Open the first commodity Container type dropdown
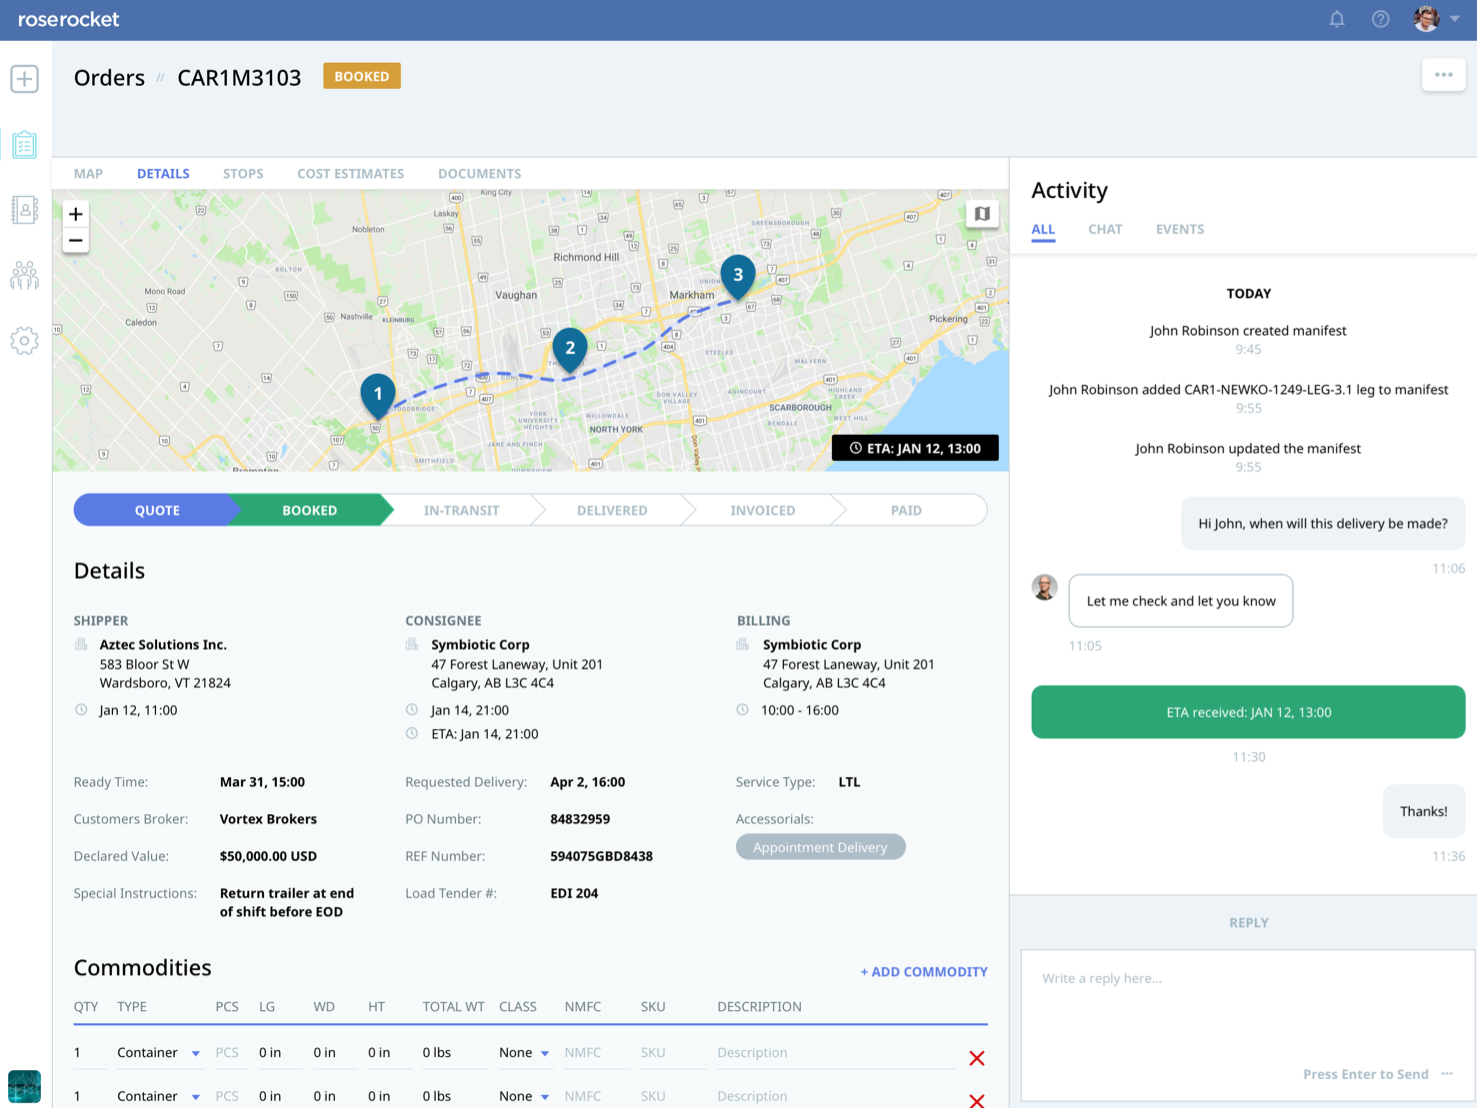Image resolution: width=1477 pixels, height=1108 pixels. pos(158,1052)
